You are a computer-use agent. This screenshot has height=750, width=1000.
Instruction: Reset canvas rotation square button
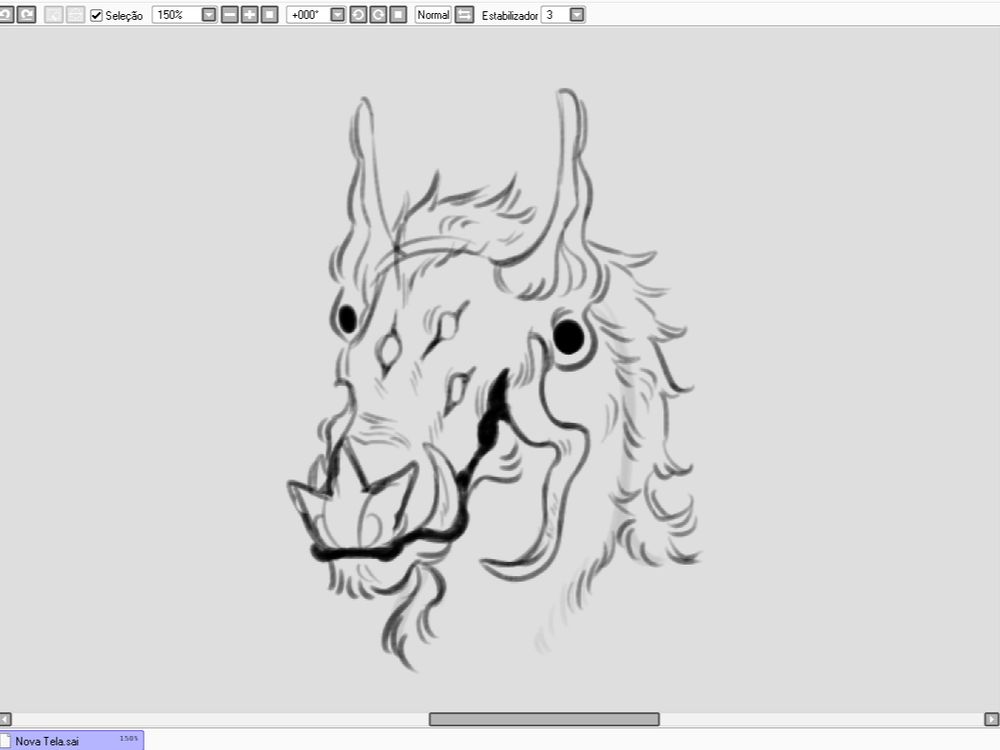point(398,15)
